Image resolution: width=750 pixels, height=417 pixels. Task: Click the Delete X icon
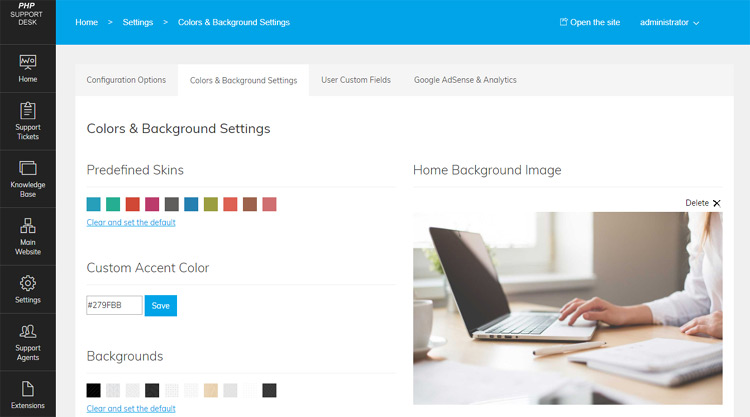[x=717, y=203]
